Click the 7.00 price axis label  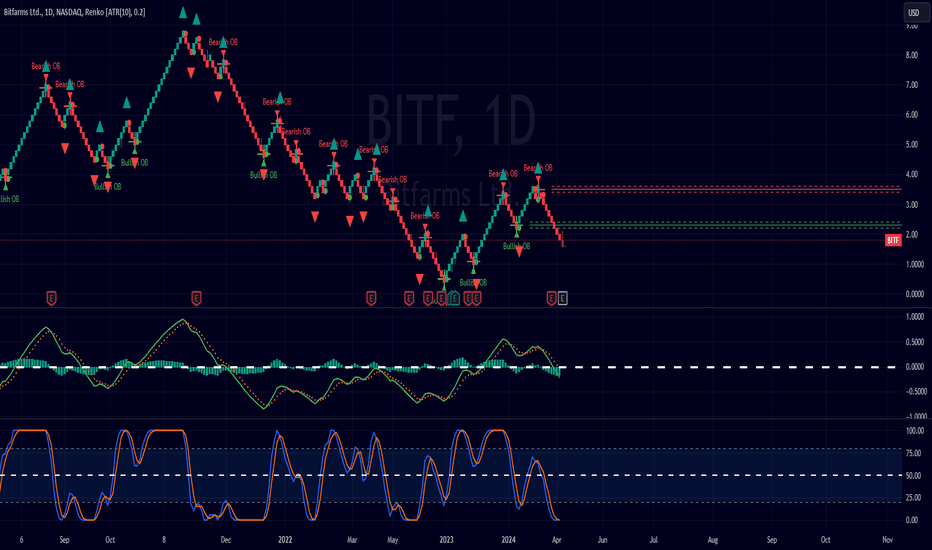(912, 85)
